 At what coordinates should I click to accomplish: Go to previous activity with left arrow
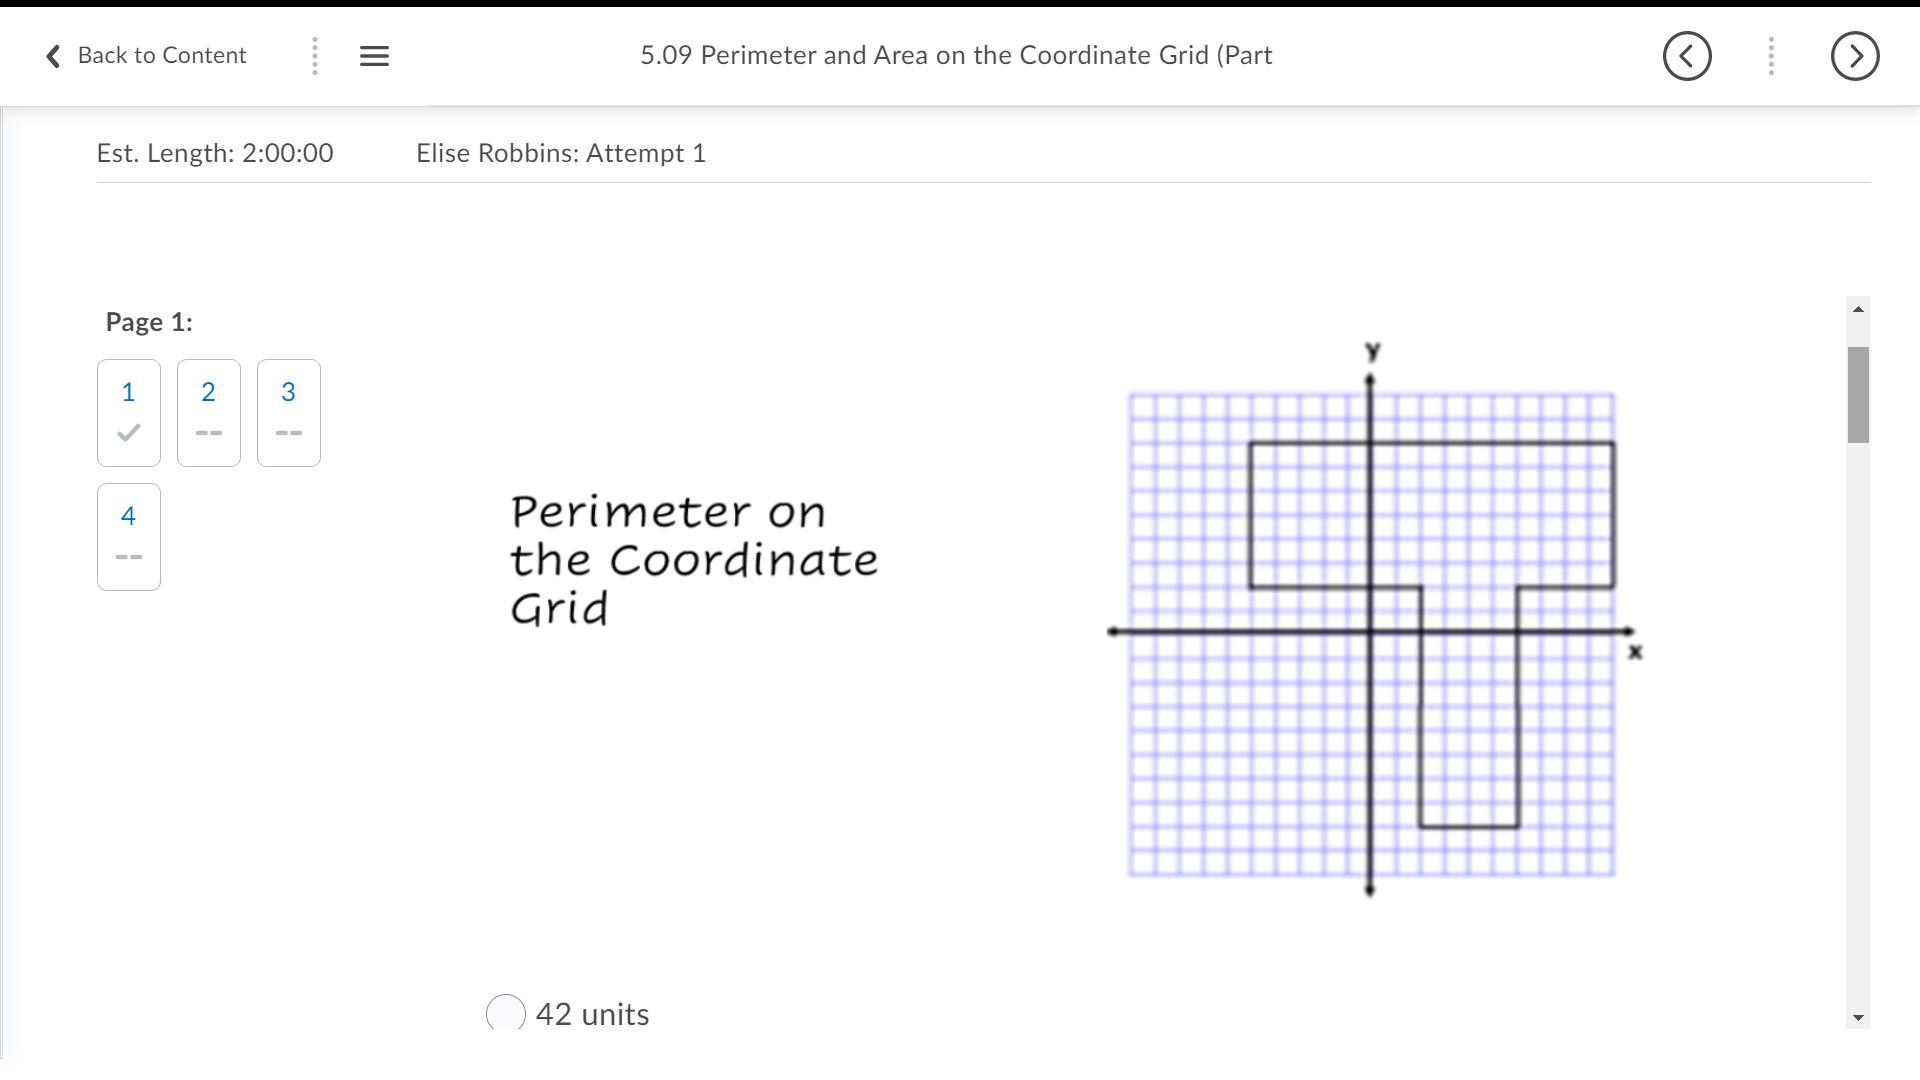click(x=1687, y=56)
